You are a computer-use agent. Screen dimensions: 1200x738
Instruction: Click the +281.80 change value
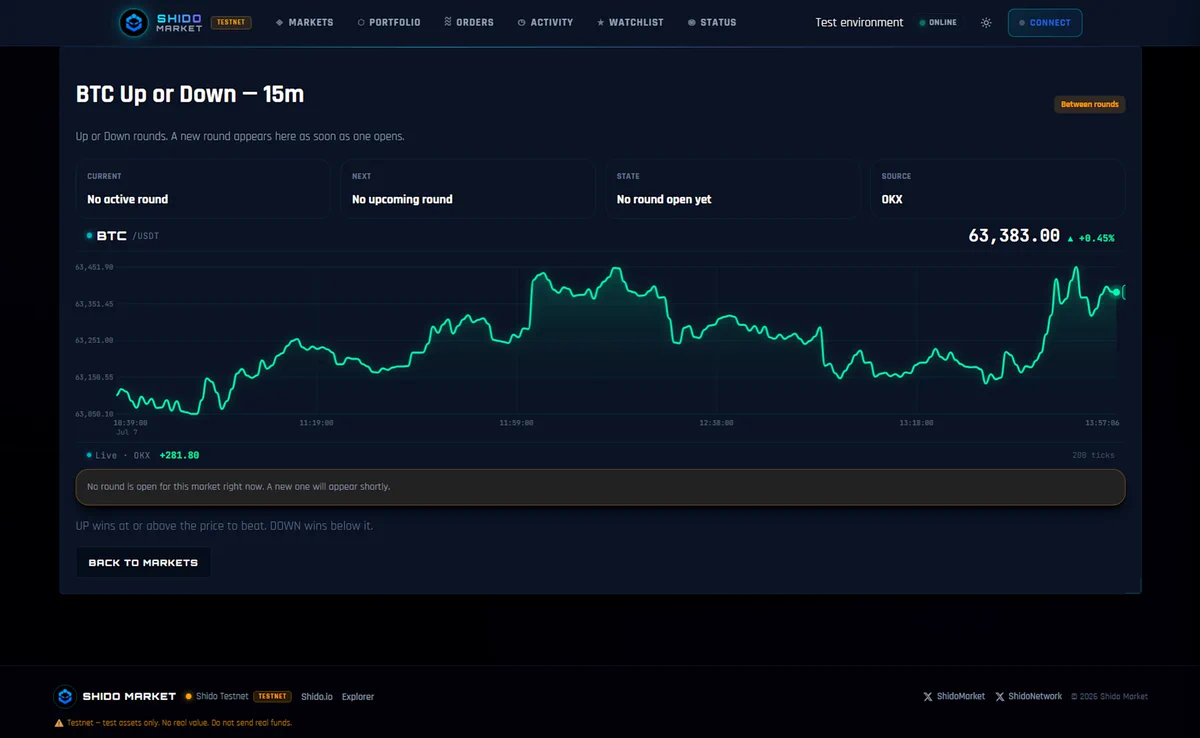click(179, 455)
